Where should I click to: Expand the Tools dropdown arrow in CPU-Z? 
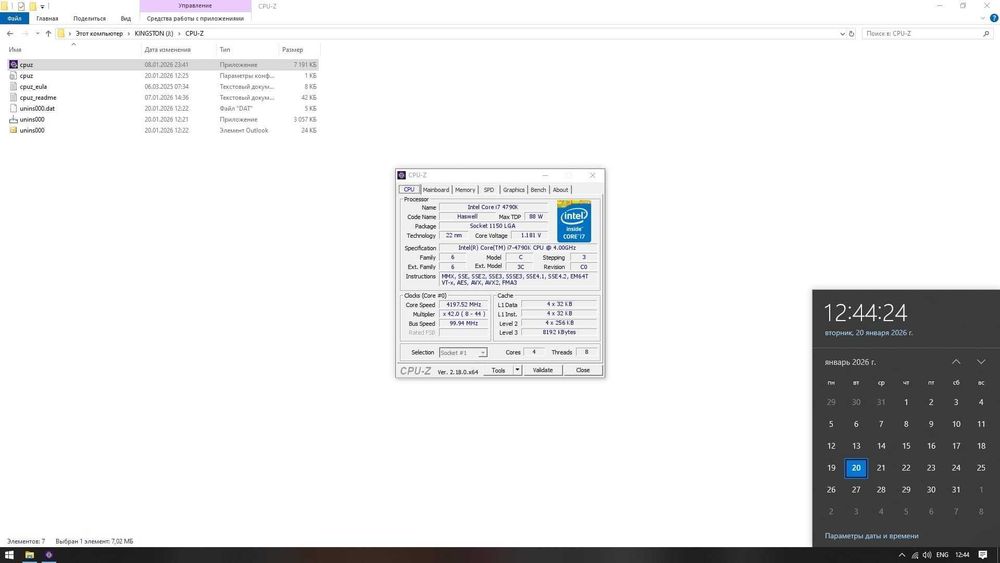[517, 370]
